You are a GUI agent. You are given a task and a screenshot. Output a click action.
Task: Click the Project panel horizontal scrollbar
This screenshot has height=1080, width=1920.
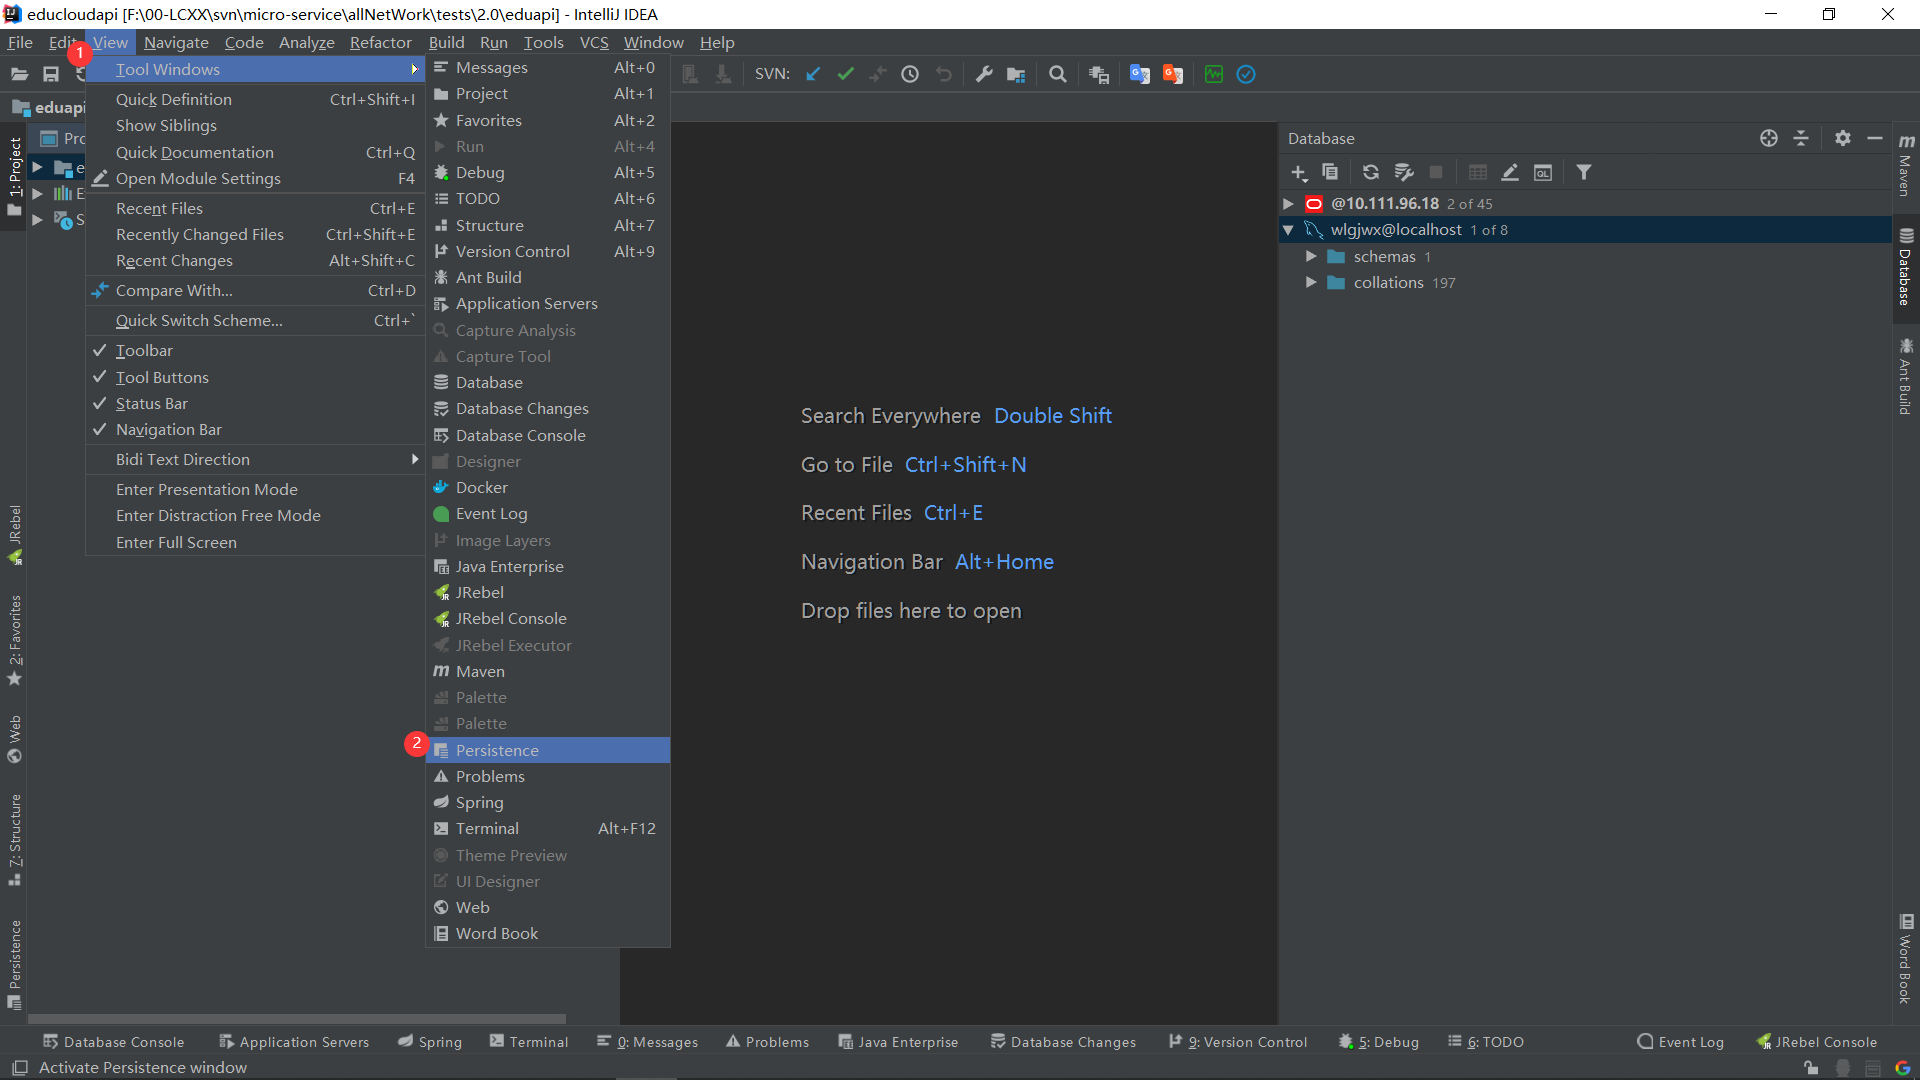297,1019
